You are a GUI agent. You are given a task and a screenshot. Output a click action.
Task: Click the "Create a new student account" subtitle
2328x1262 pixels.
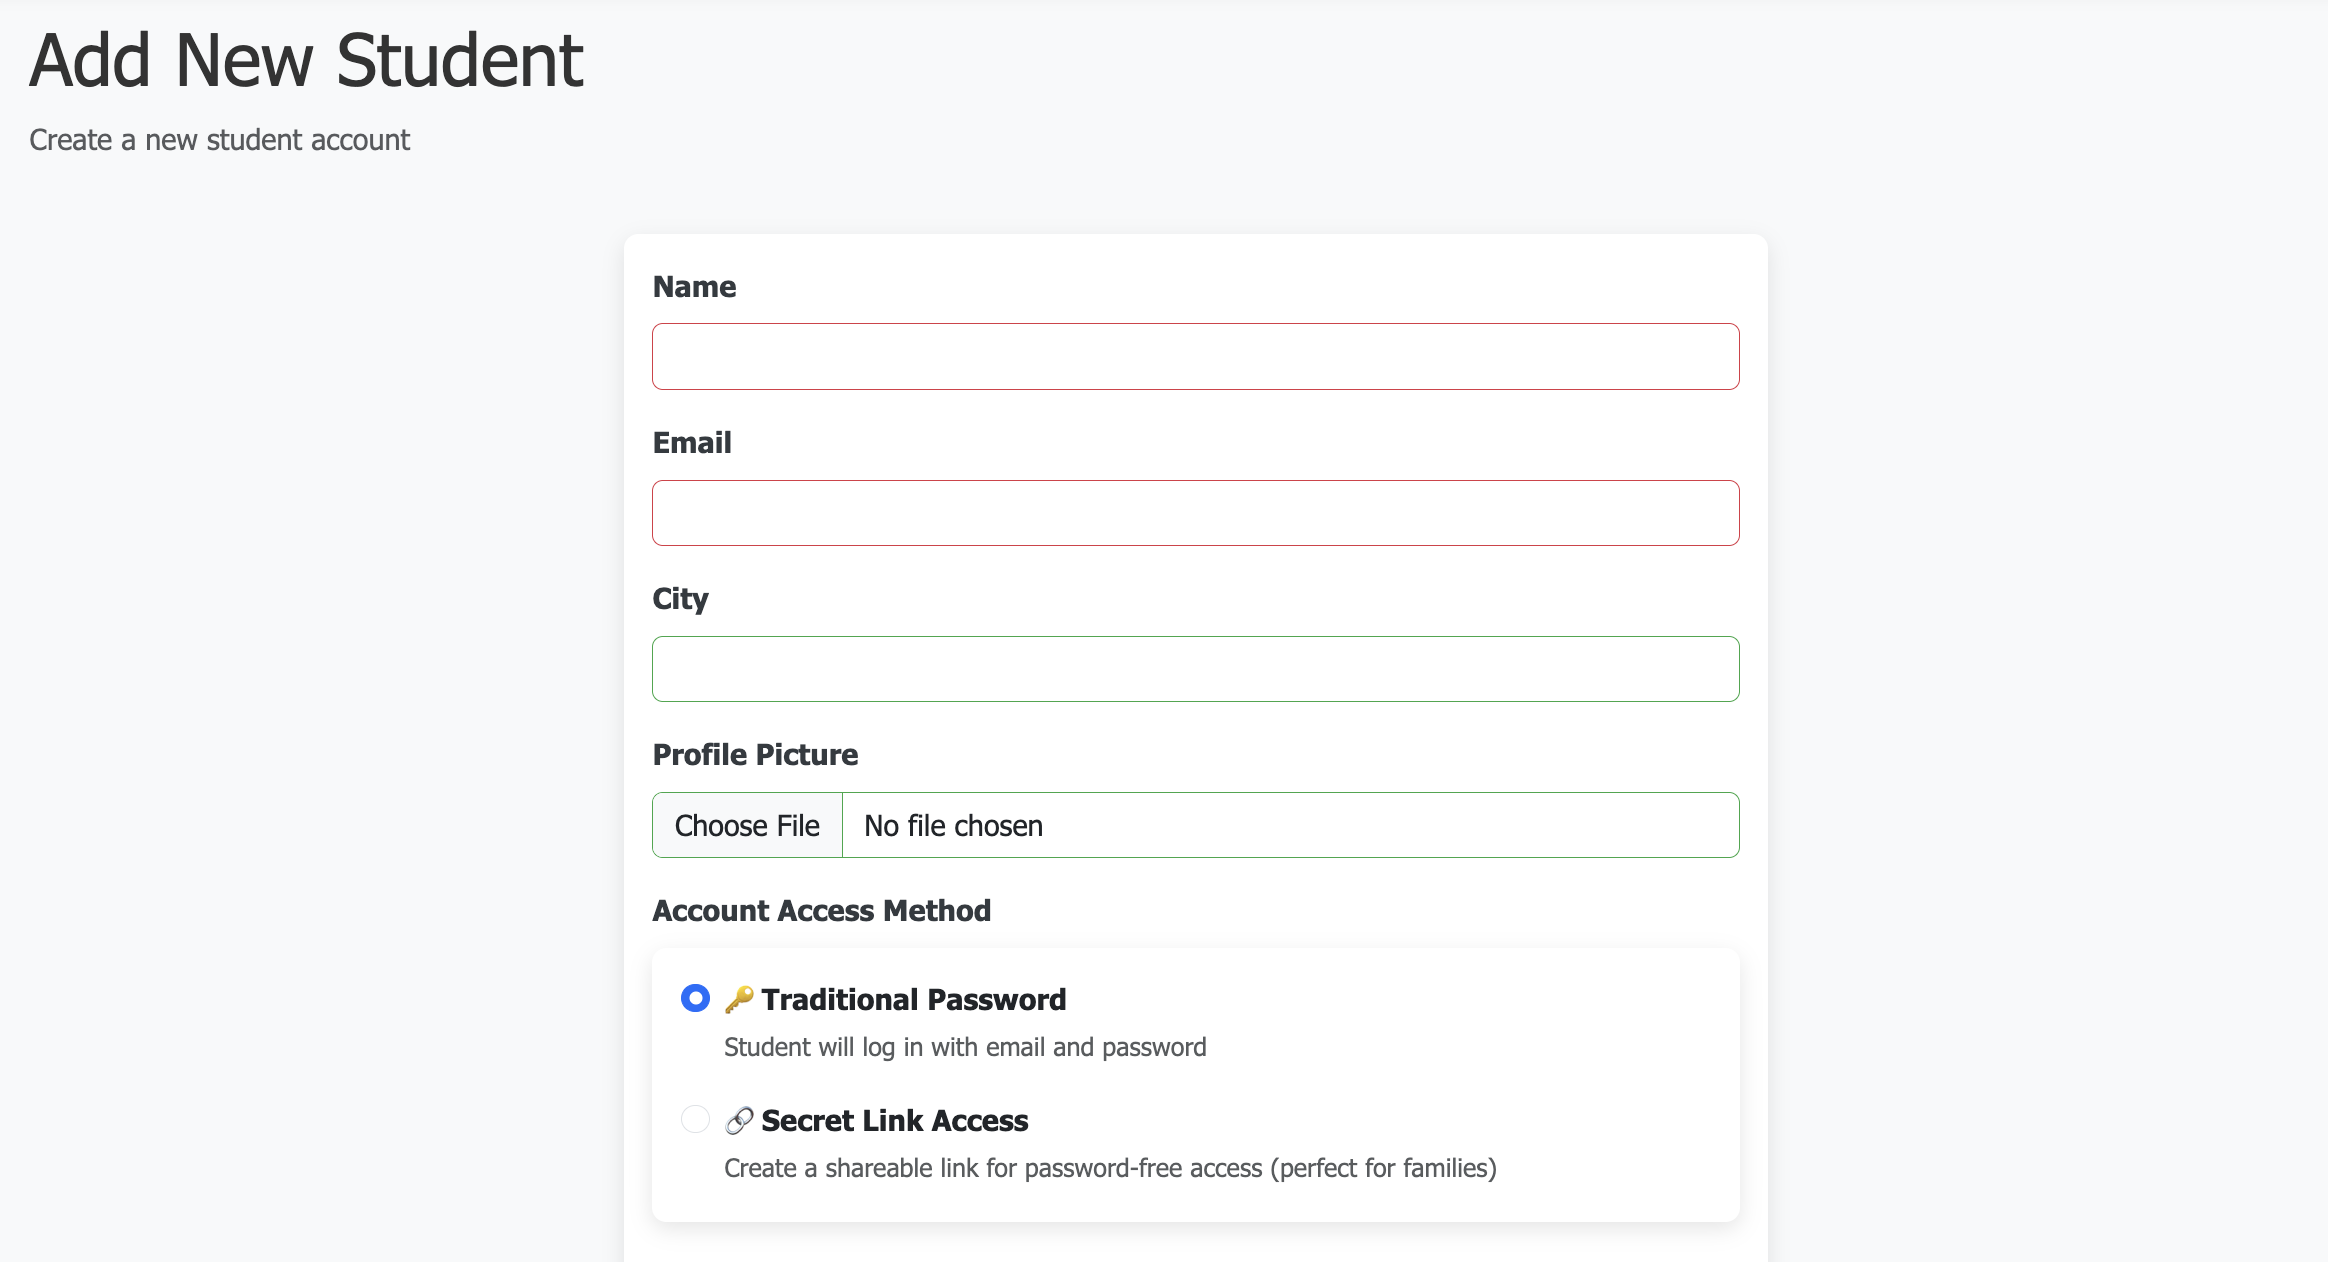click(219, 140)
